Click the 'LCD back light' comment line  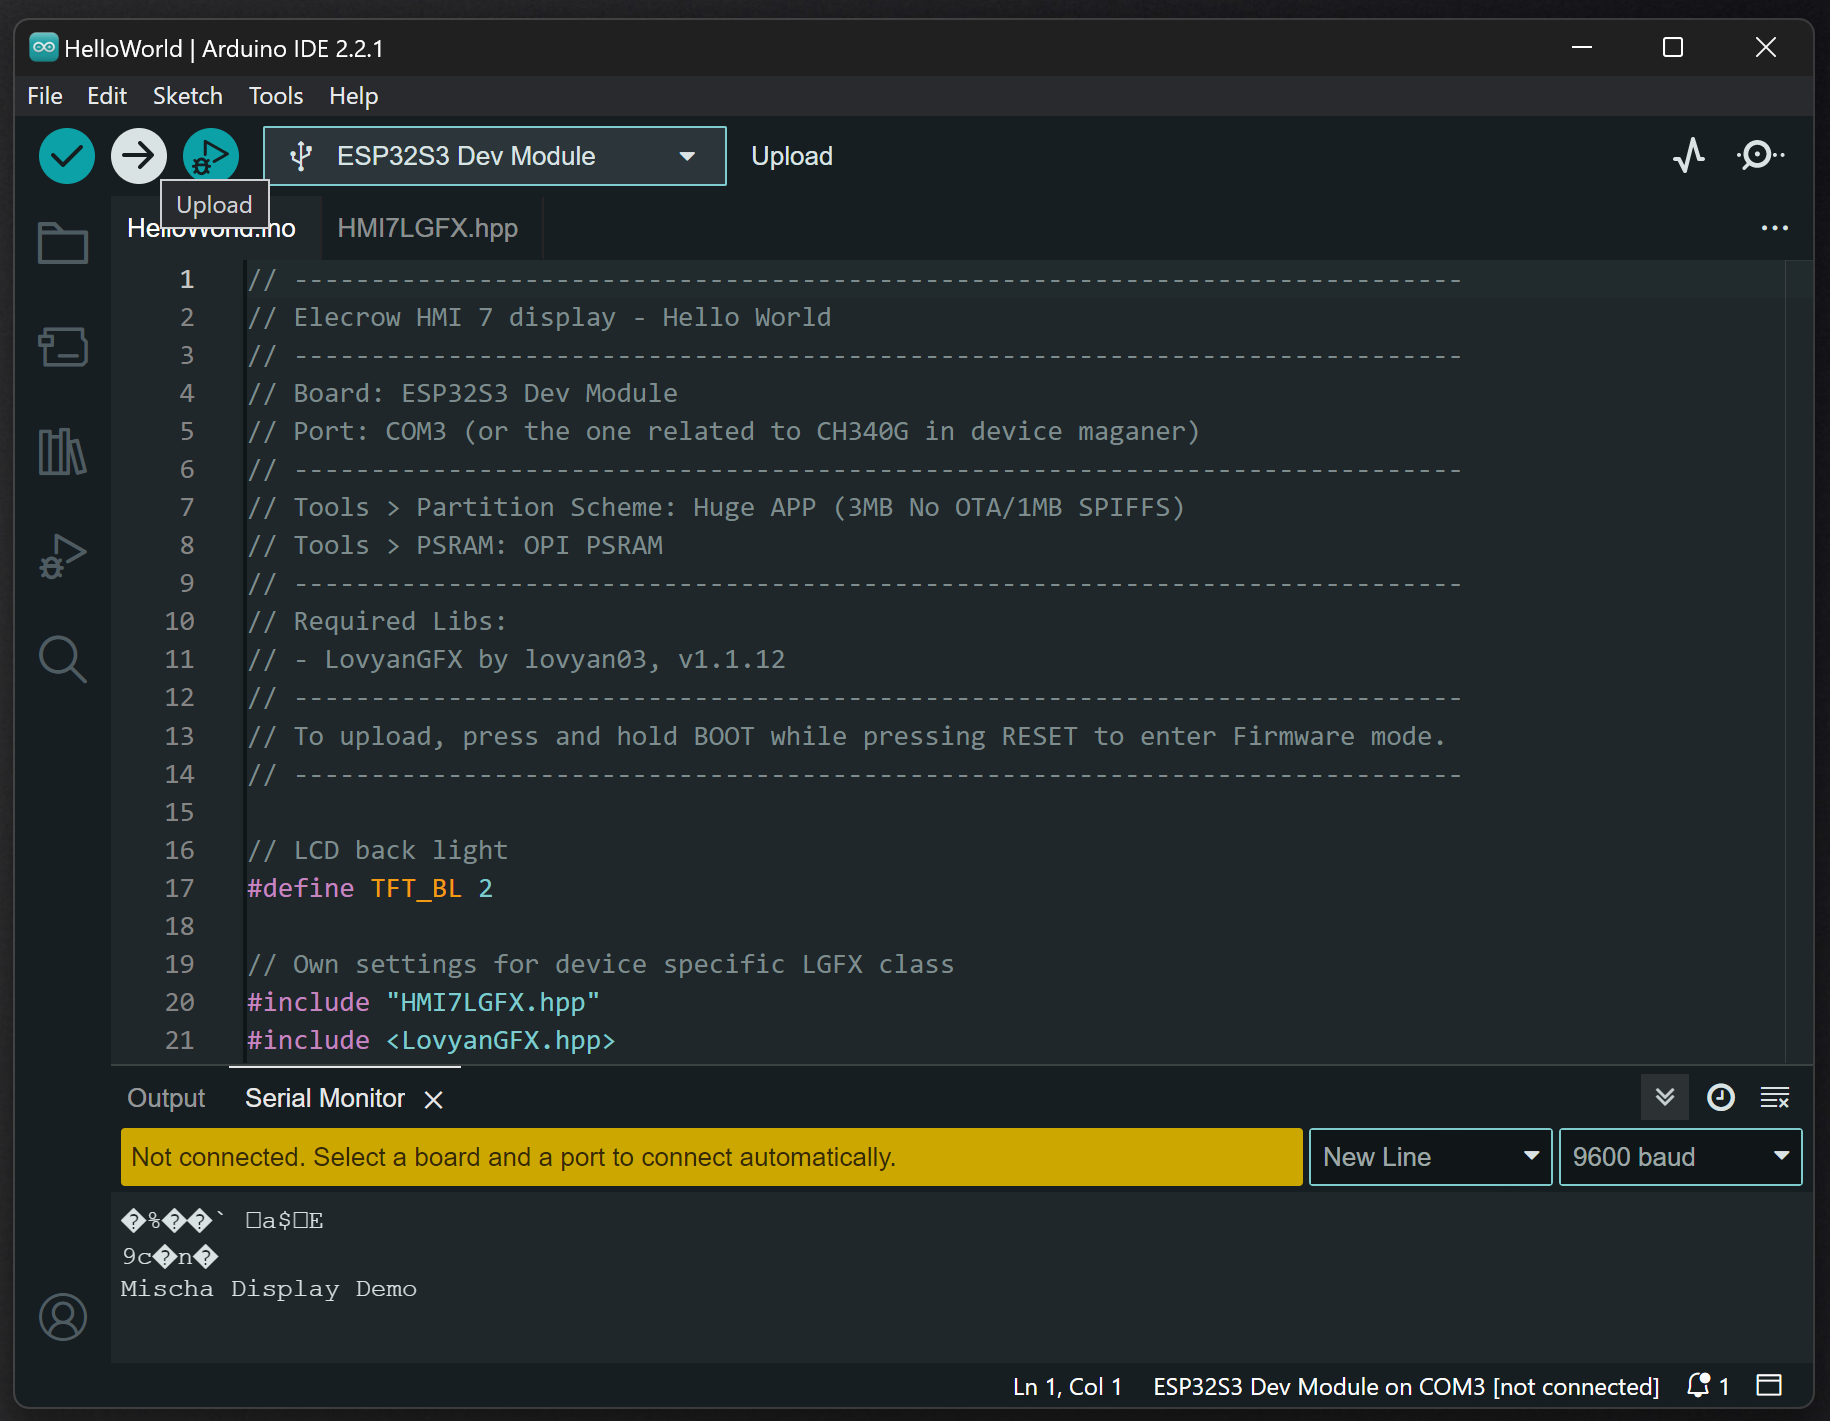[377, 850]
